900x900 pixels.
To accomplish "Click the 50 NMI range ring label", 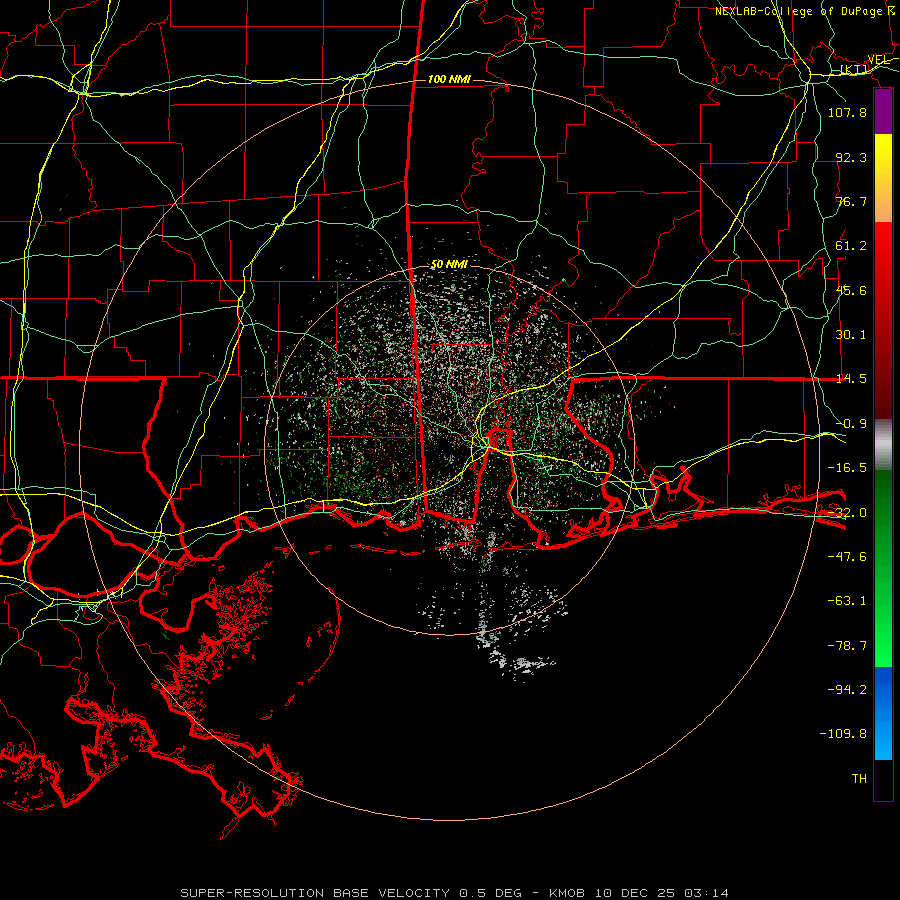I will [449, 264].
